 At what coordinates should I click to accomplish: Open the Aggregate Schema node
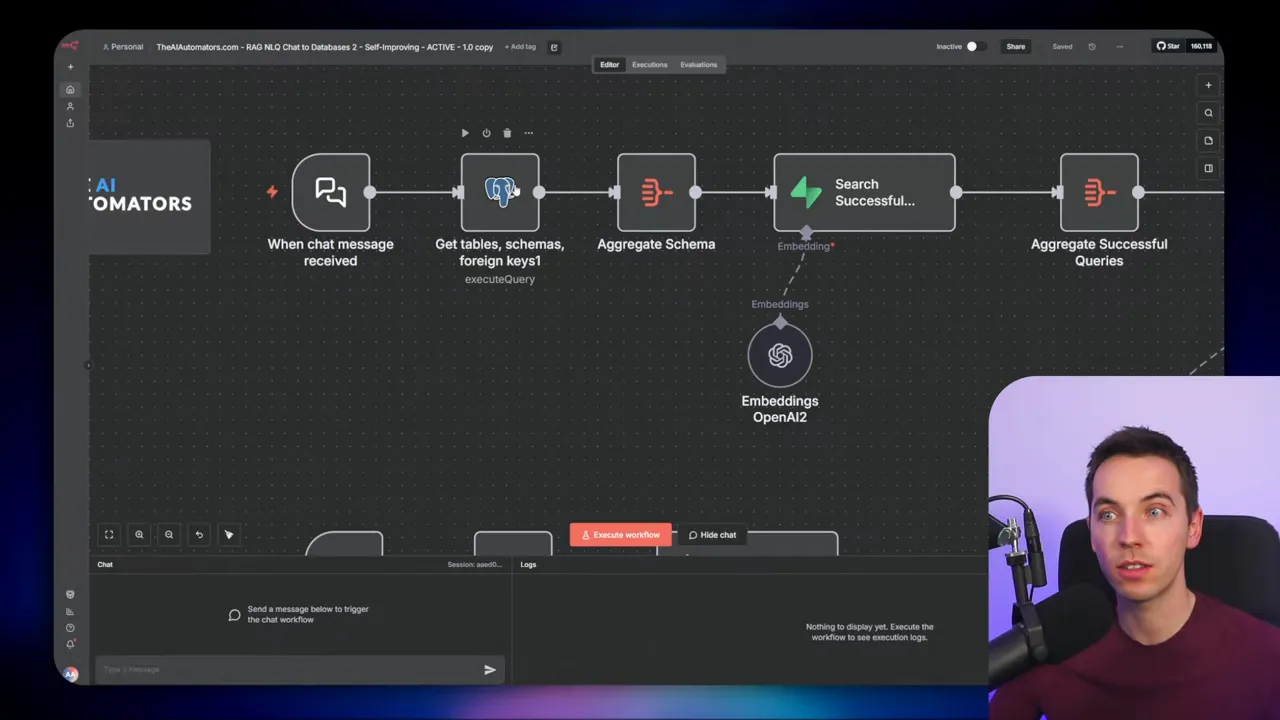coord(656,191)
